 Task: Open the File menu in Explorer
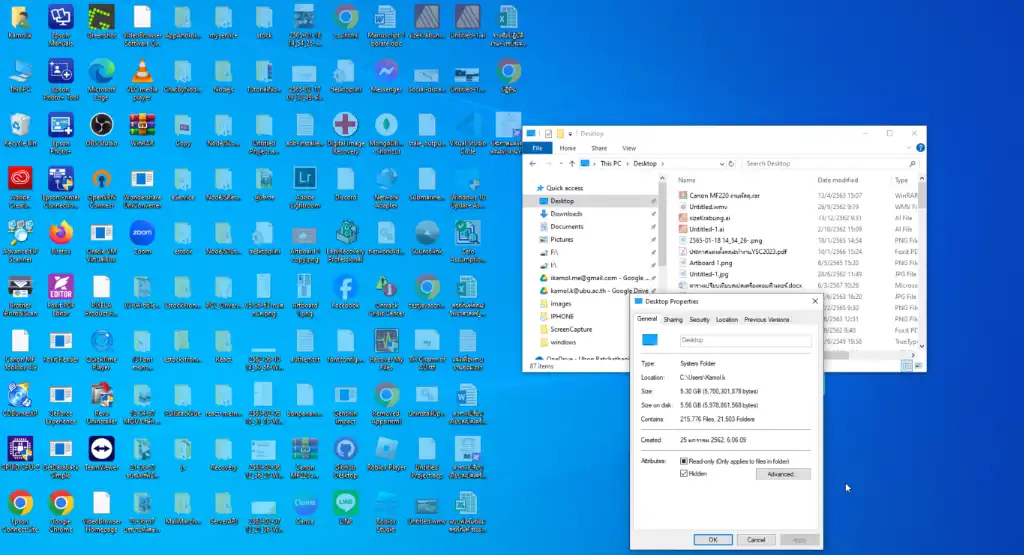(537, 148)
